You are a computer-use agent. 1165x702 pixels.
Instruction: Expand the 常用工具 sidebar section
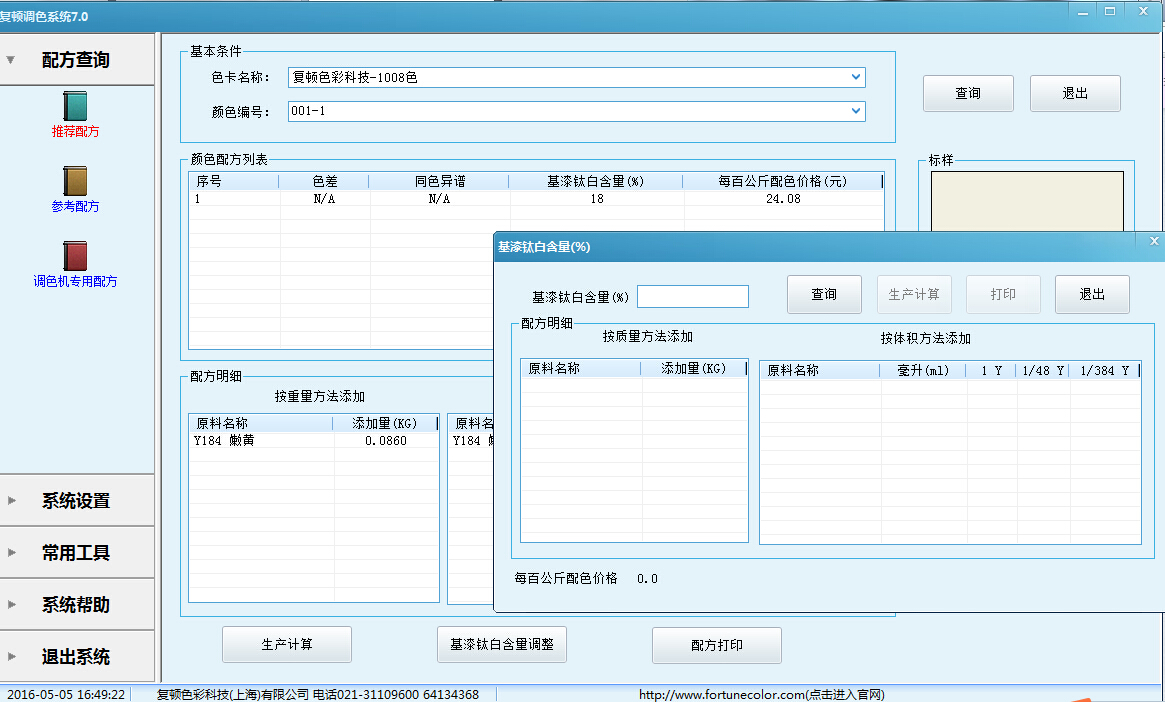[77, 553]
